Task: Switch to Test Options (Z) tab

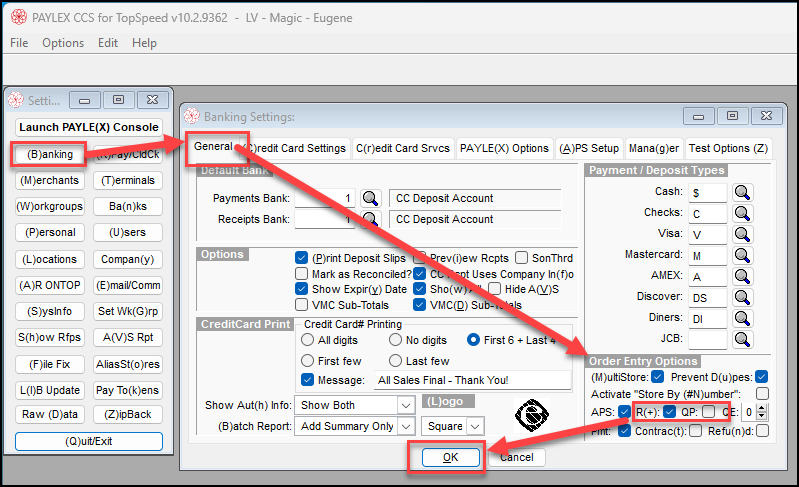Action: pyautogui.click(x=728, y=148)
